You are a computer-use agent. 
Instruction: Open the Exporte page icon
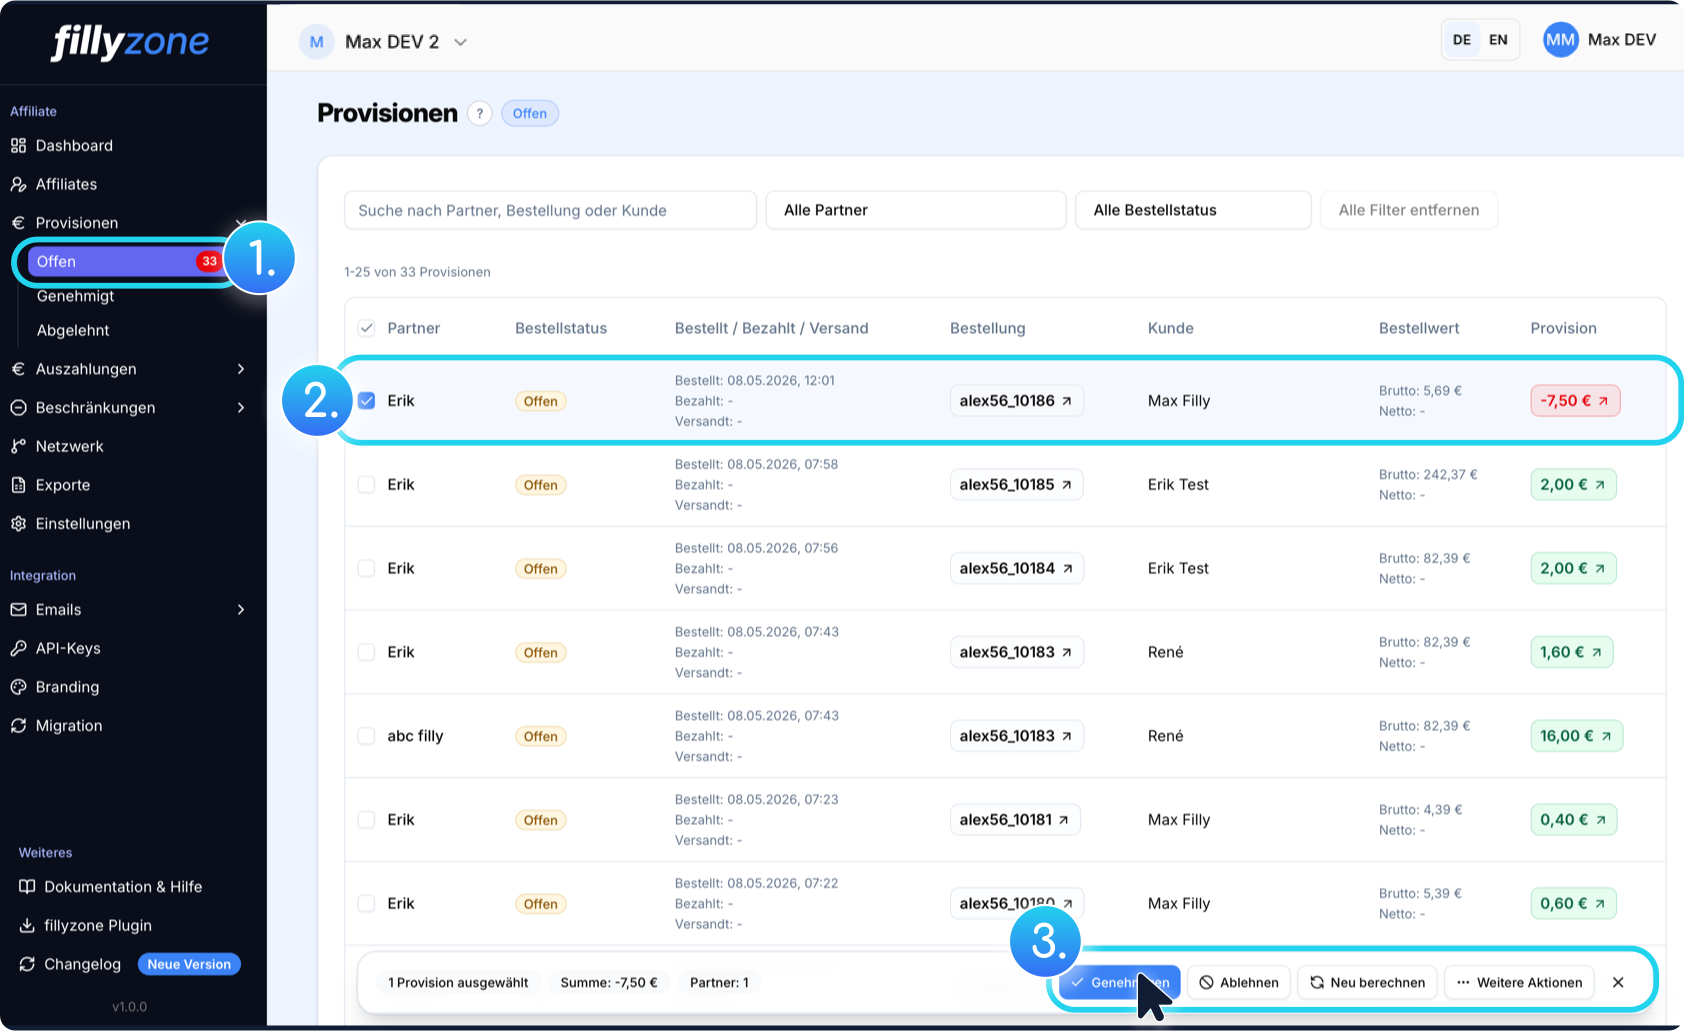point(18,485)
